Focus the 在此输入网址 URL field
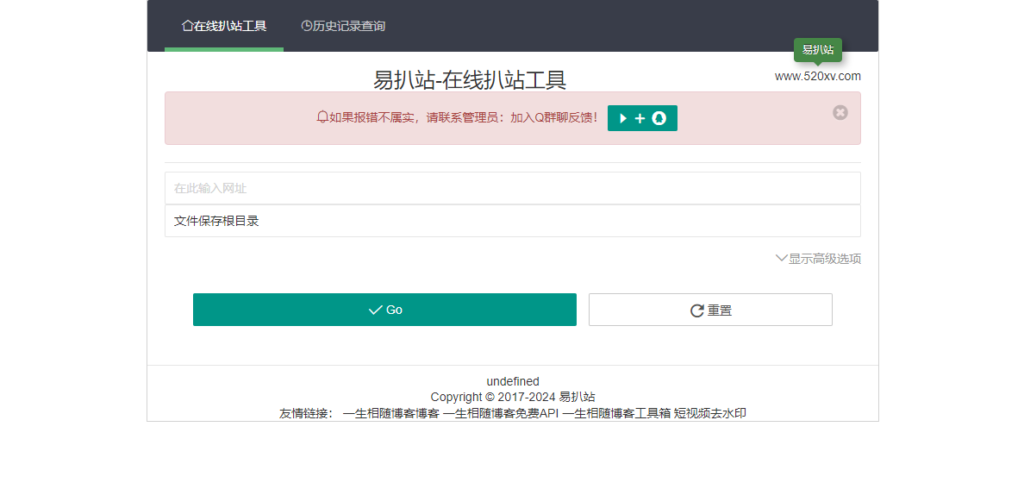The width and height of the screenshot is (1024, 483). point(513,189)
